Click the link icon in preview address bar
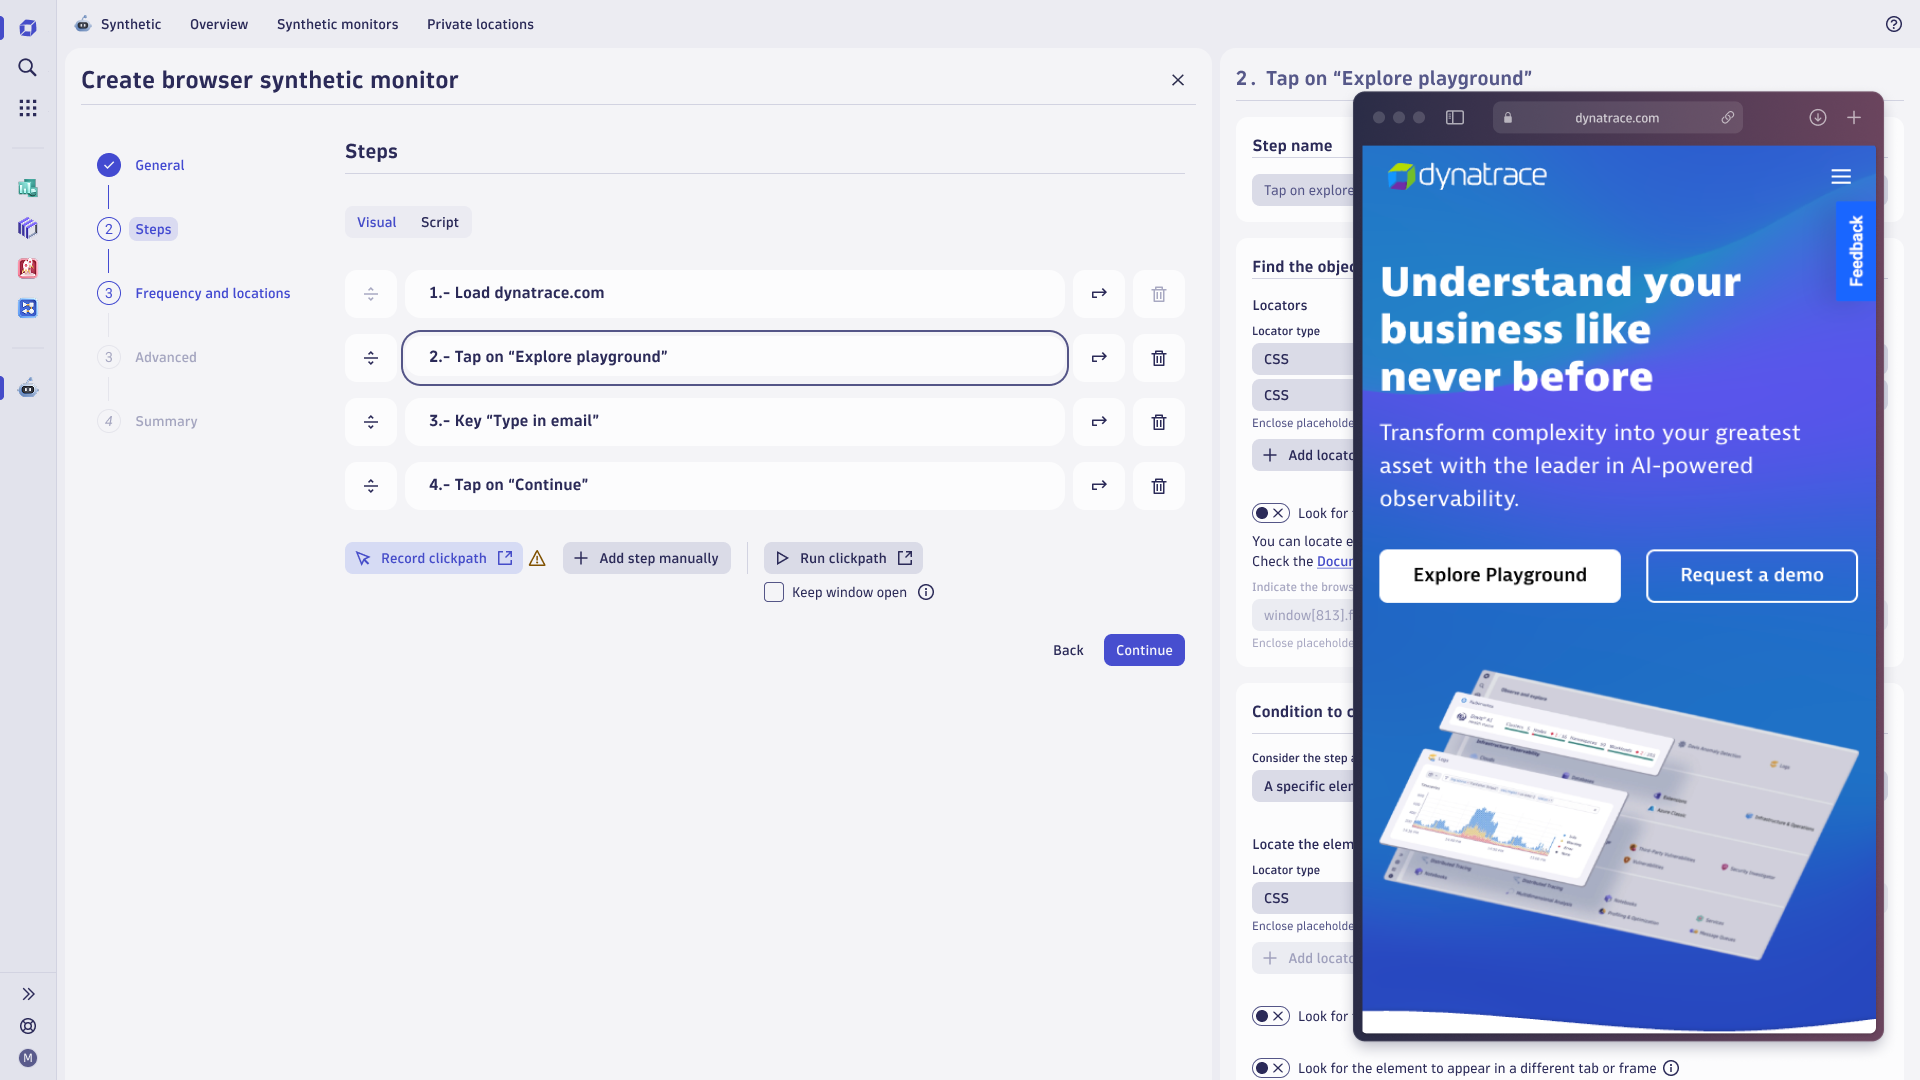Screen dimensions: 1920x1080 pos(1727,117)
